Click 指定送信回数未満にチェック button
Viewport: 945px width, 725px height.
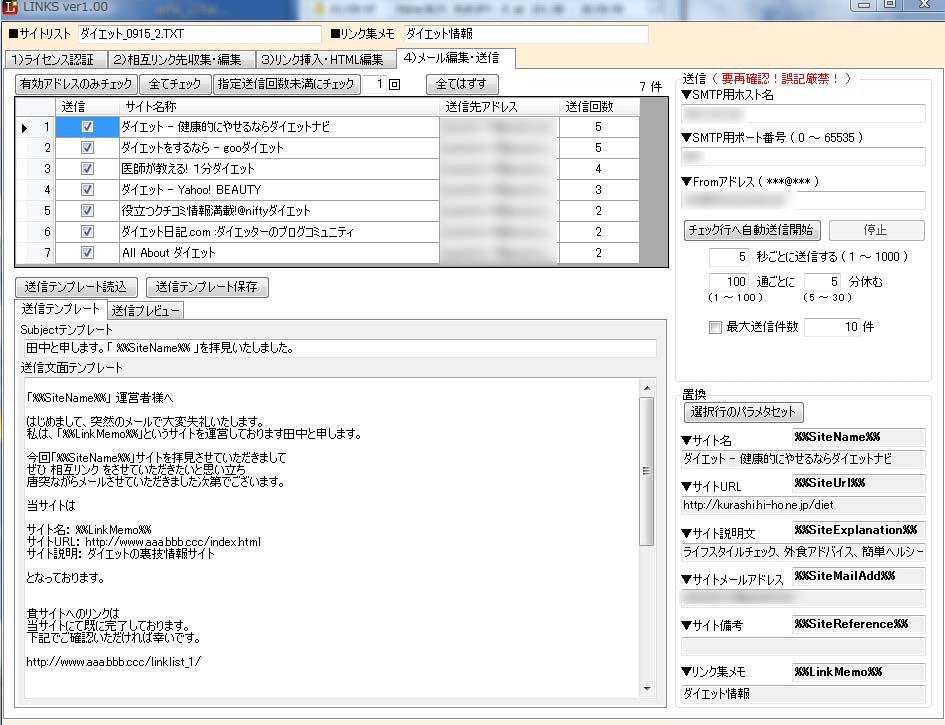click(286, 84)
